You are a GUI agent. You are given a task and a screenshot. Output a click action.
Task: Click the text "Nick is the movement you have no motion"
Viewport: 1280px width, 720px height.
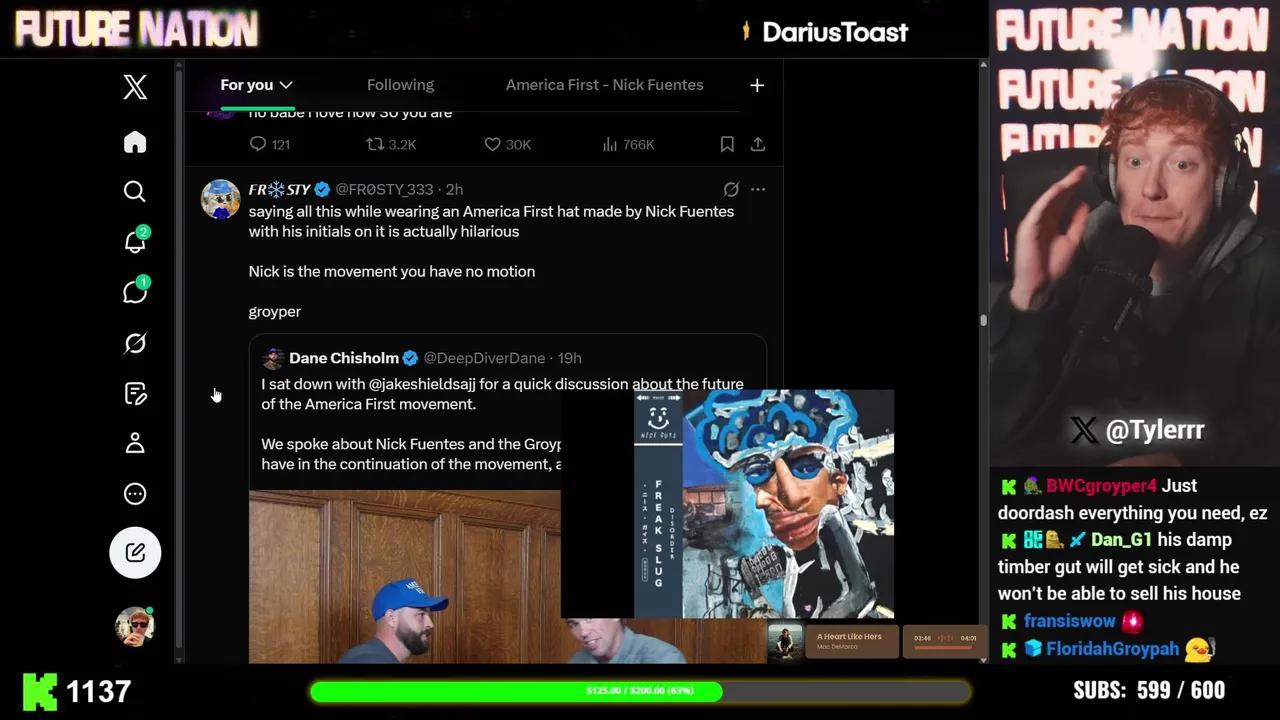tap(392, 271)
